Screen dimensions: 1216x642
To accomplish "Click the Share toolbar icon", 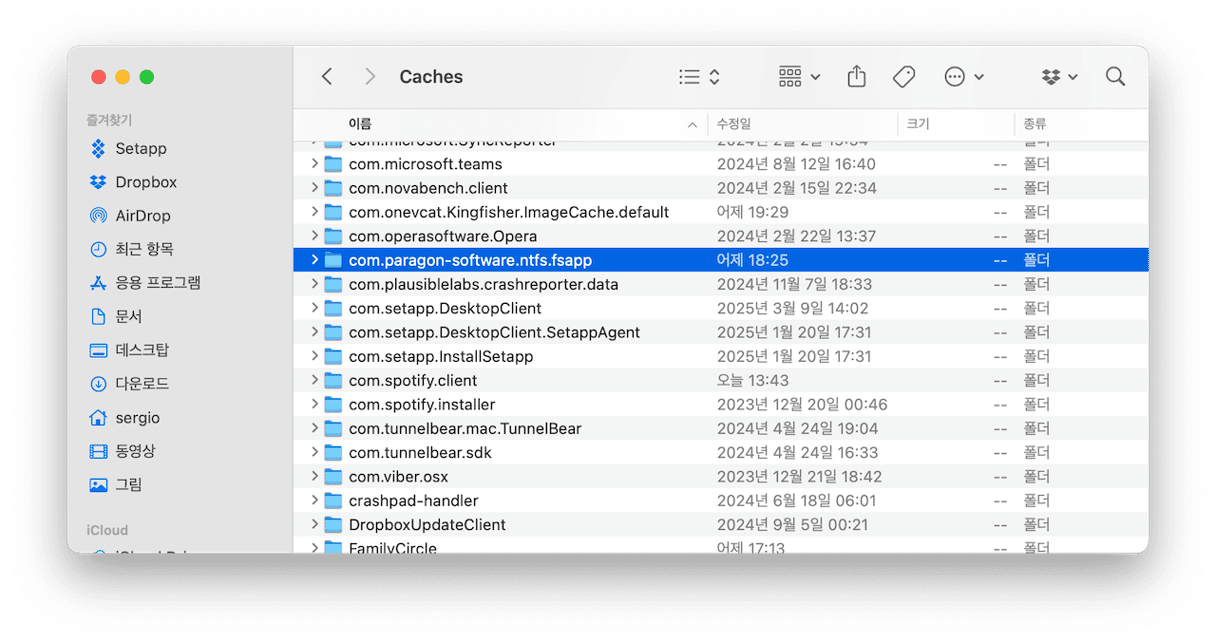I will [x=857, y=77].
